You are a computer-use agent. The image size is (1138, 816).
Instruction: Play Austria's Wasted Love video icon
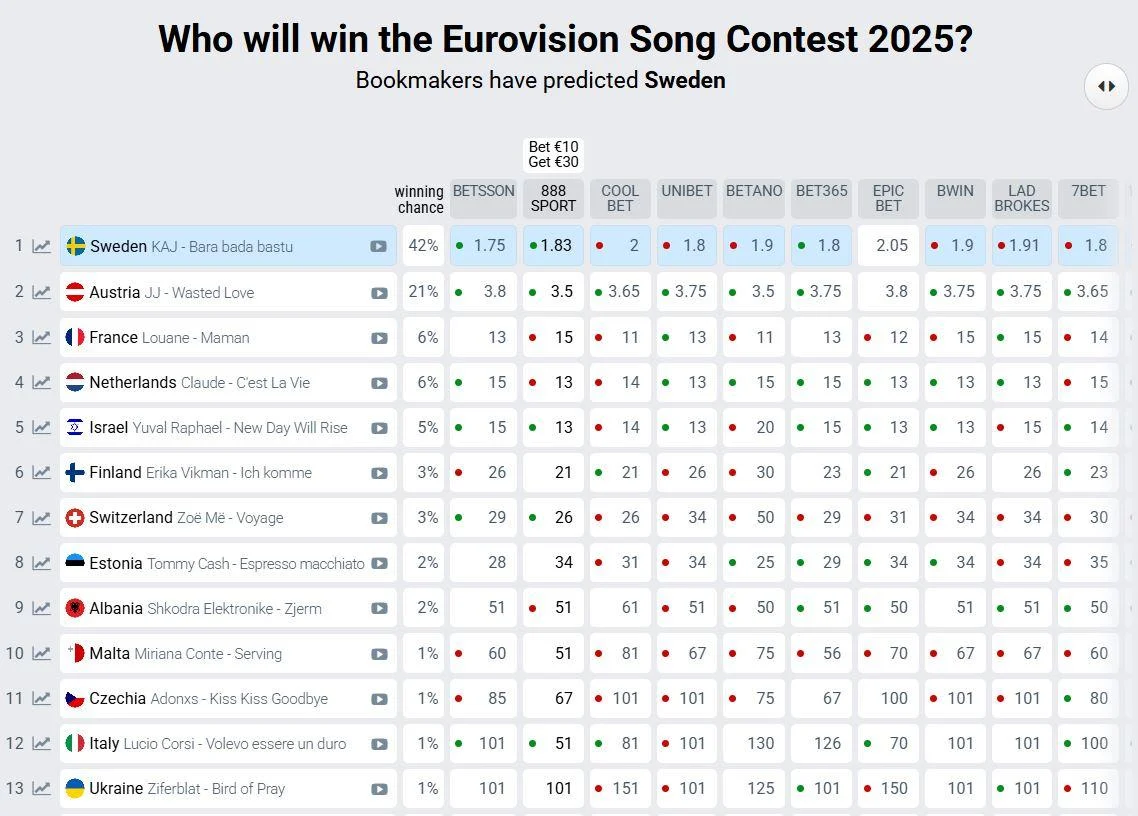[x=379, y=293]
